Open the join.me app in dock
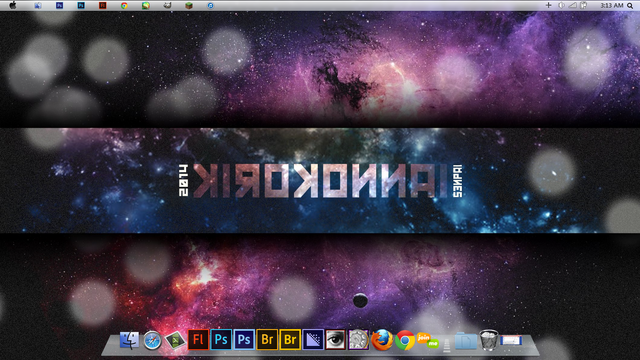 coord(427,340)
